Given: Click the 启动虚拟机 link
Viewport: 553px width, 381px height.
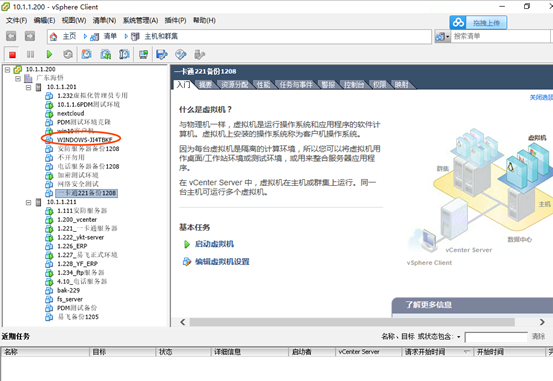Looking at the screenshot, I should coord(214,244).
